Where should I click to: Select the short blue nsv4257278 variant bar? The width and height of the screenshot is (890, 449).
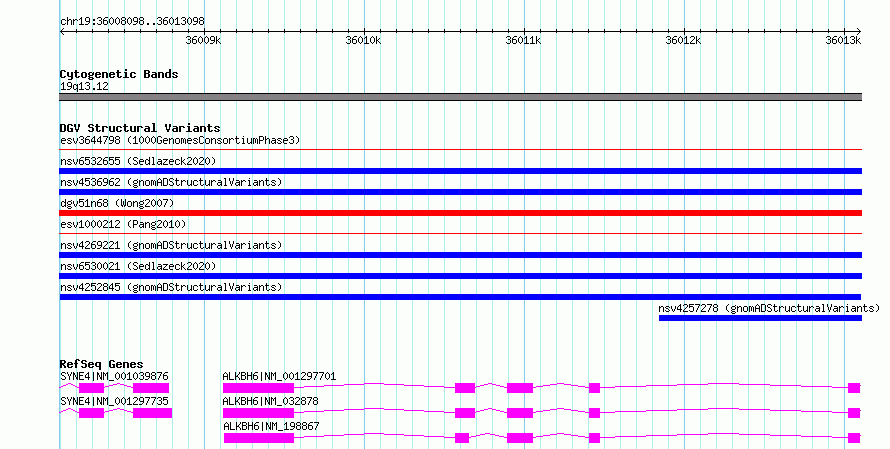tap(760, 318)
